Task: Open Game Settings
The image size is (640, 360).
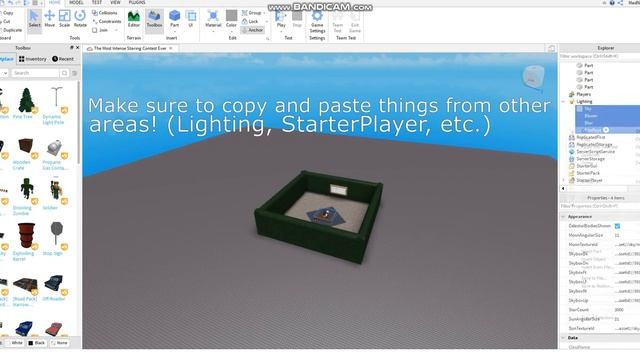Action: point(317,21)
